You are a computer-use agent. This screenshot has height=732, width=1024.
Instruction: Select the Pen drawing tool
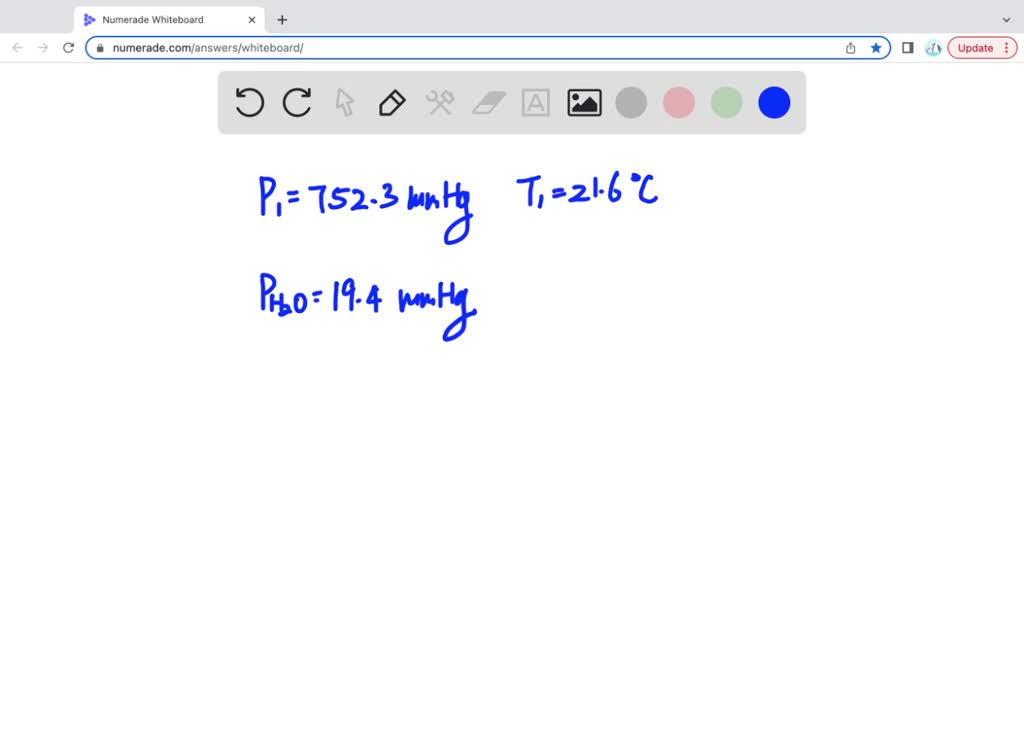pyautogui.click(x=391, y=102)
